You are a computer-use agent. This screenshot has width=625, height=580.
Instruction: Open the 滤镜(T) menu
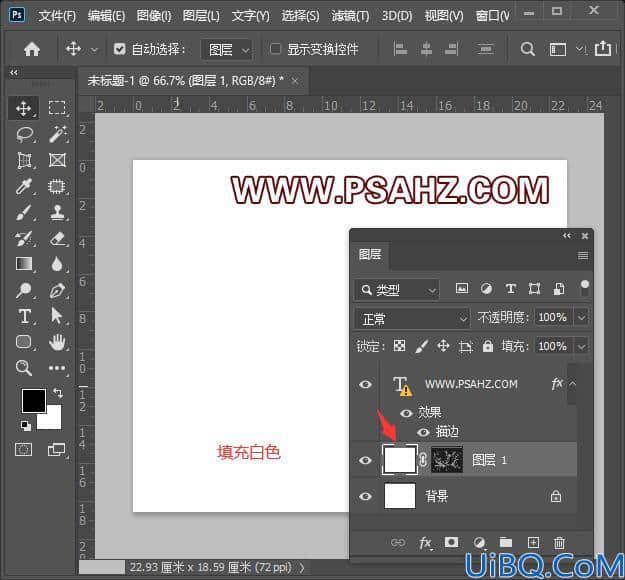pos(350,16)
